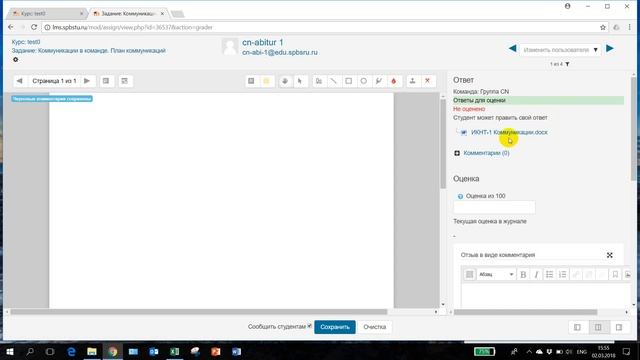Select the Stamp tool

point(413,81)
